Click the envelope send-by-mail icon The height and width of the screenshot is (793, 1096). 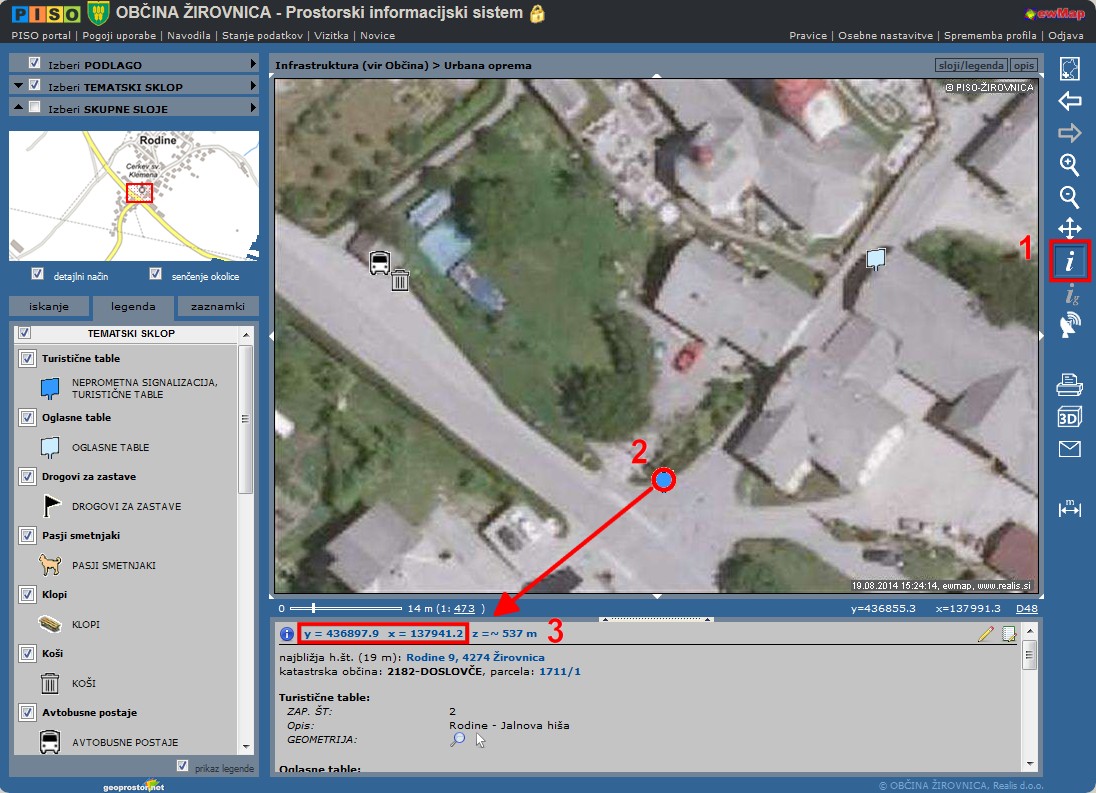(x=1069, y=449)
